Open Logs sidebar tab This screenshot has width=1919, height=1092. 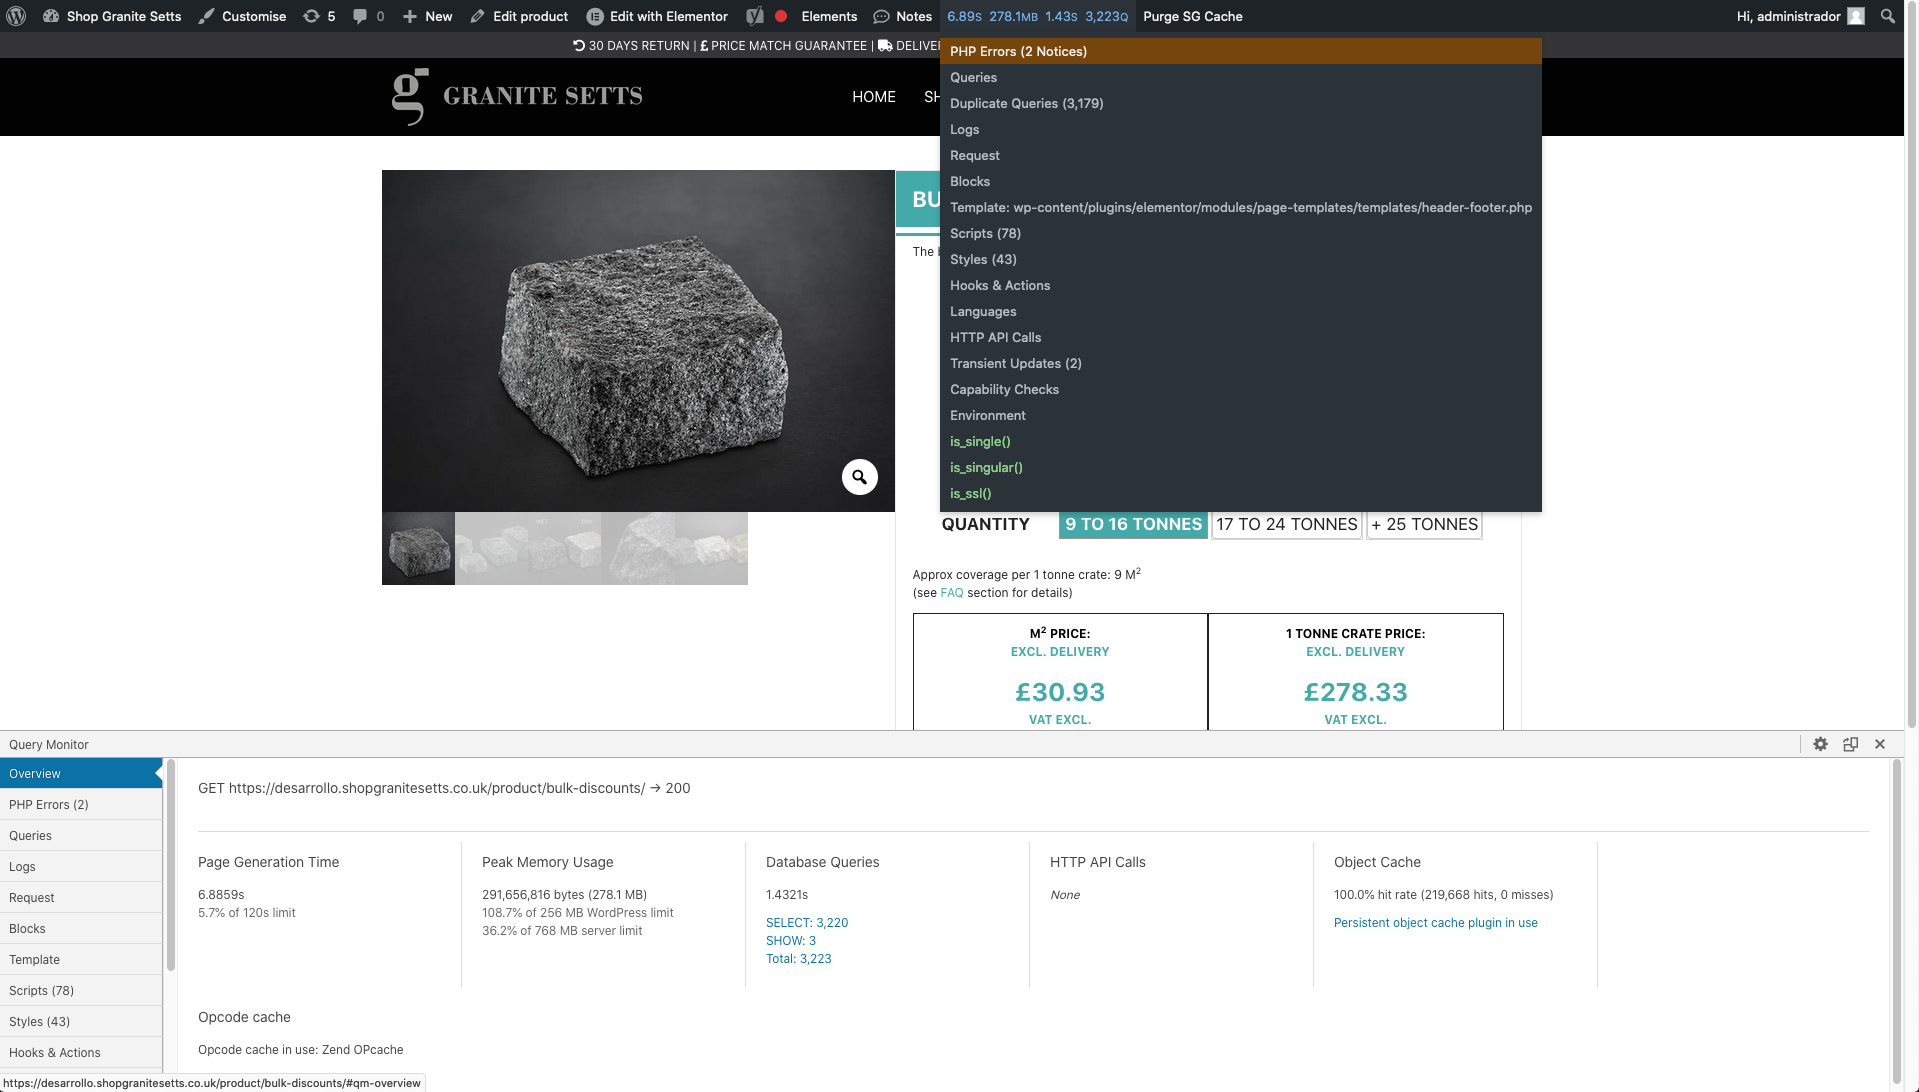click(81, 866)
